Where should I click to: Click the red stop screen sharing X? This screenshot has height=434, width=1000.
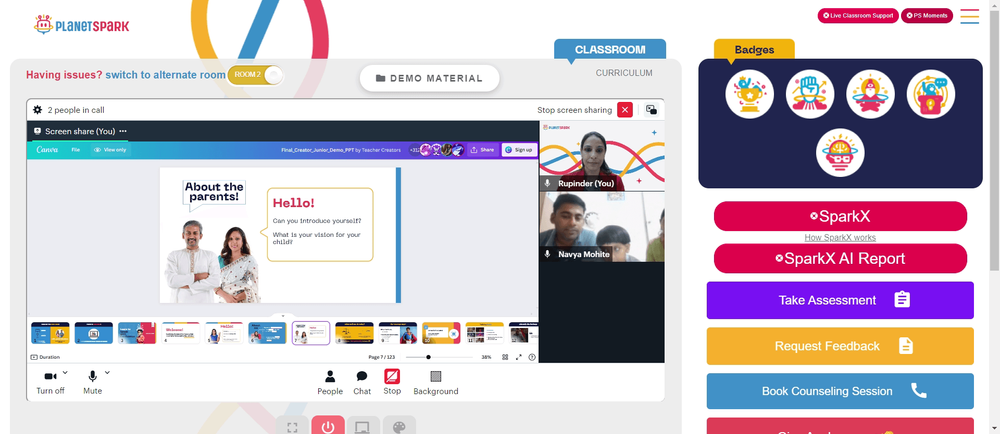625,110
